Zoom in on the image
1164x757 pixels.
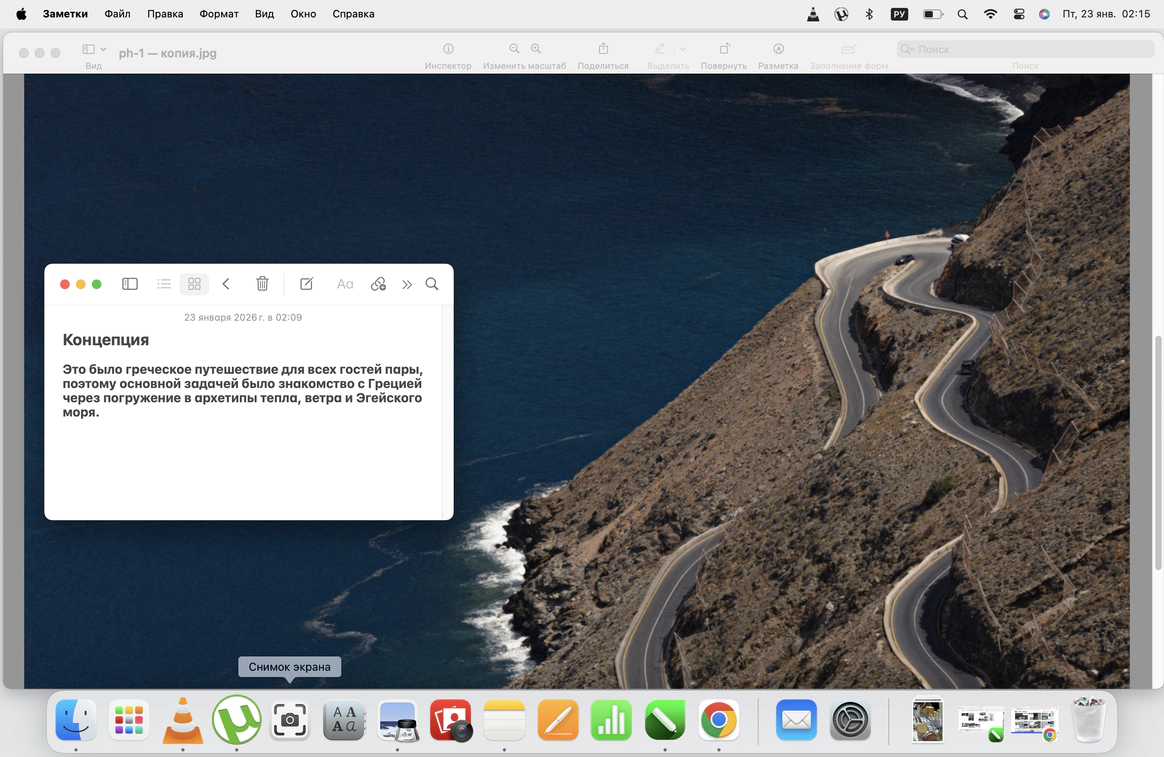click(x=536, y=49)
